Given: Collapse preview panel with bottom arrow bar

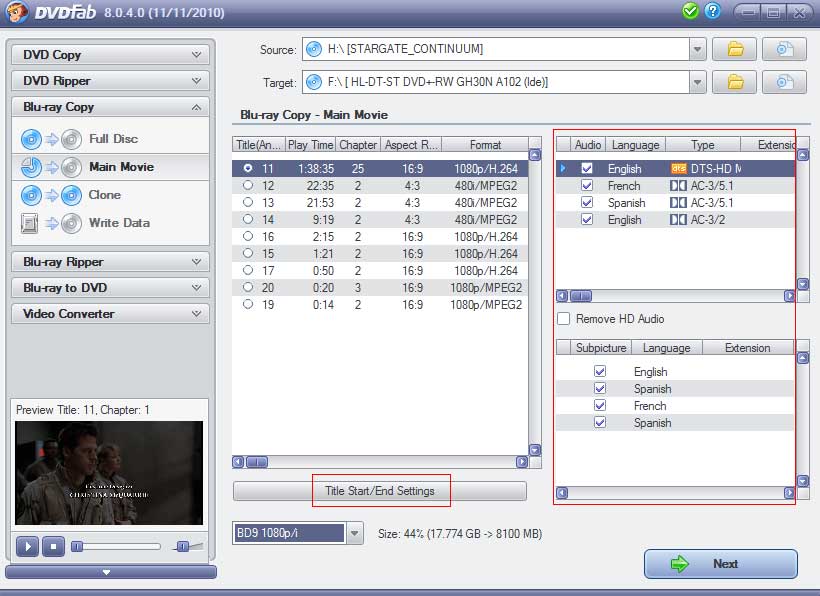Looking at the screenshot, I should click(x=110, y=572).
